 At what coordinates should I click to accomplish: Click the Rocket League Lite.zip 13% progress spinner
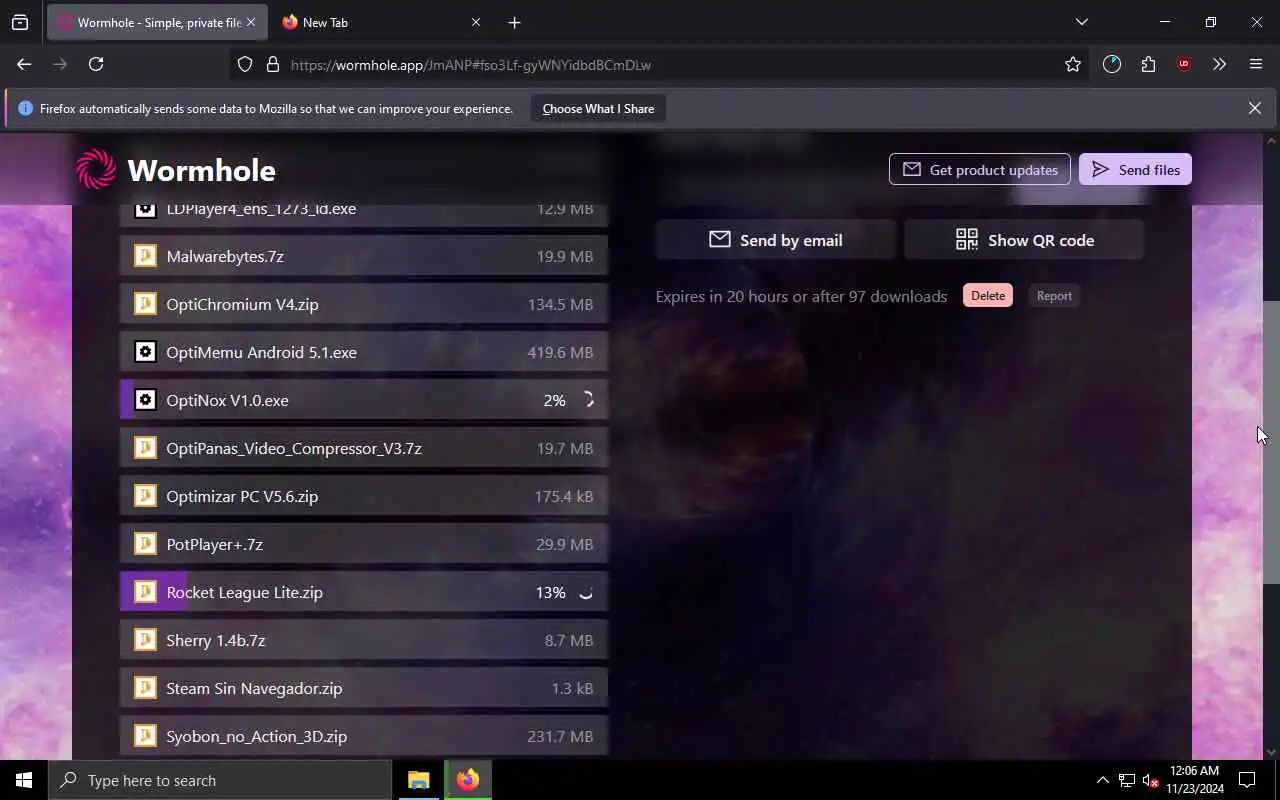587,592
